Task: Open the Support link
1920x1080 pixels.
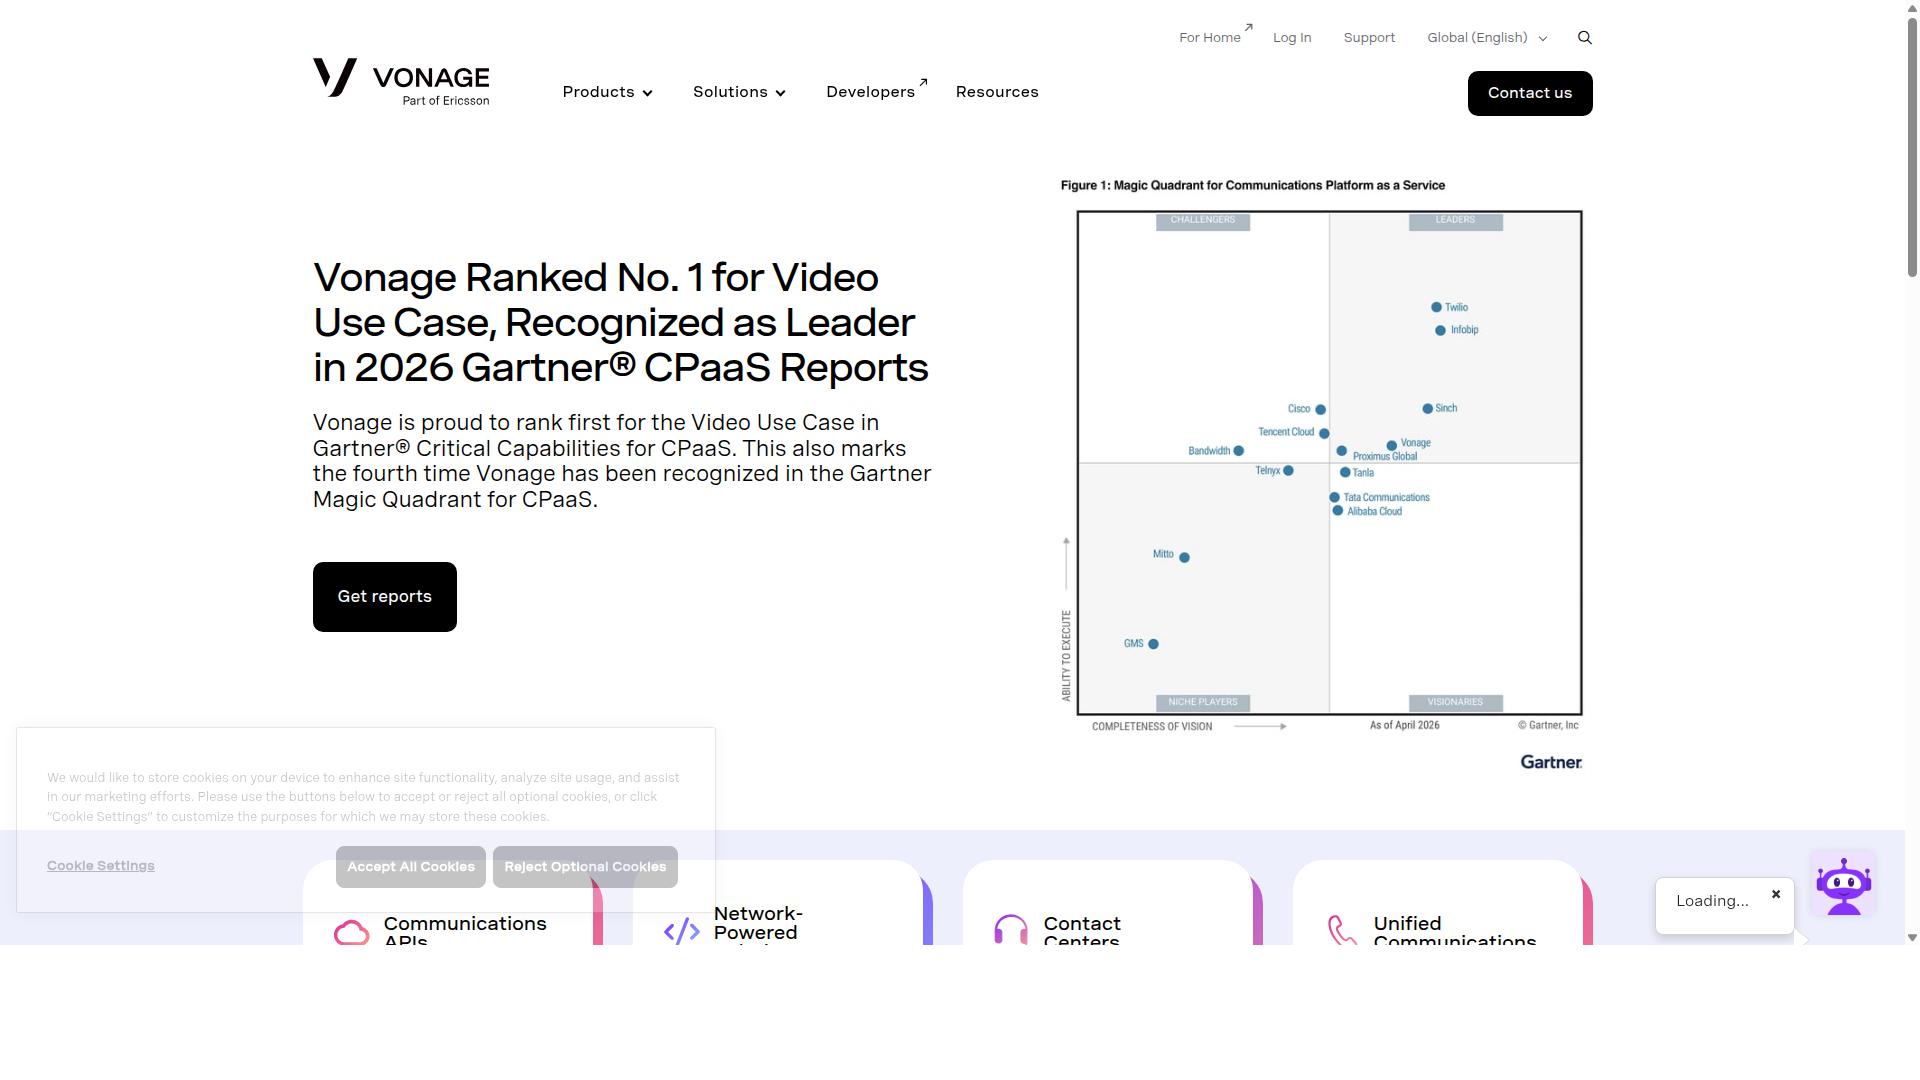Action: 1369,38
